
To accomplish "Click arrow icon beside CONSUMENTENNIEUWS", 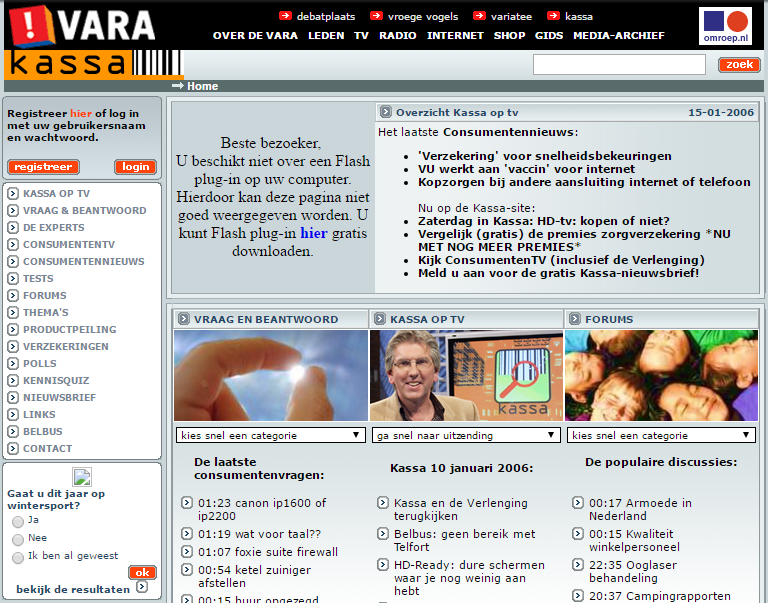I will [x=13, y=262].
